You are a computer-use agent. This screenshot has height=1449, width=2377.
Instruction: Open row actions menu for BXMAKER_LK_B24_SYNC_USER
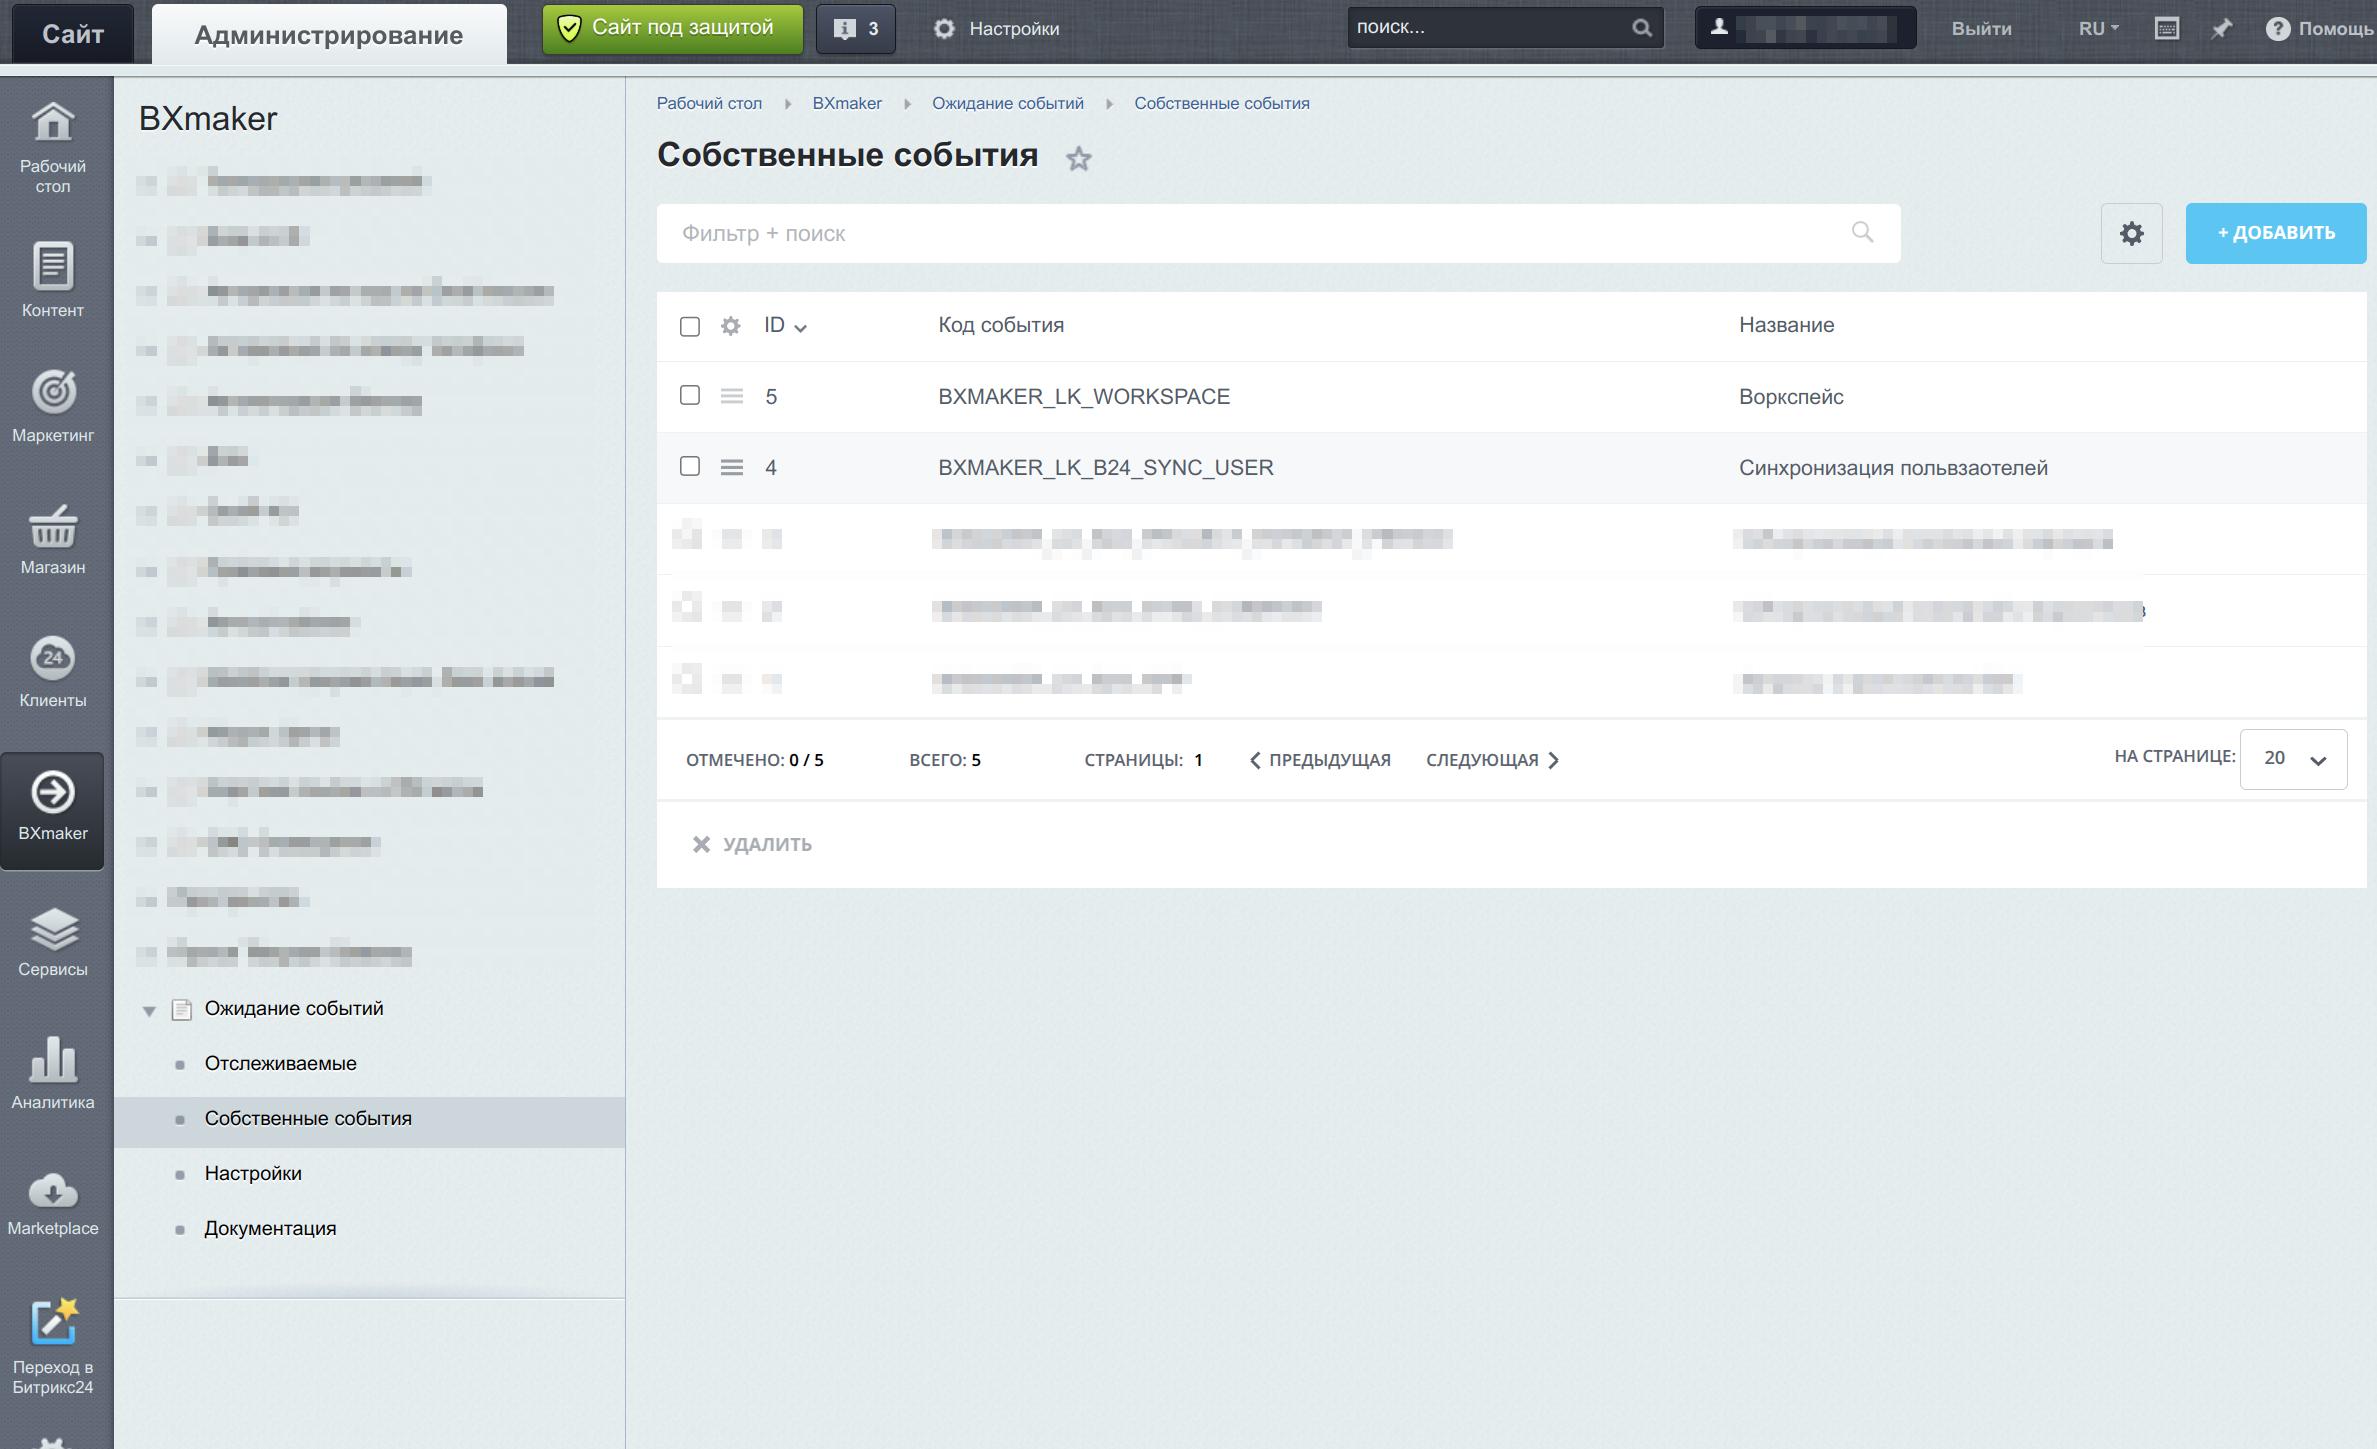pos(731,467)
